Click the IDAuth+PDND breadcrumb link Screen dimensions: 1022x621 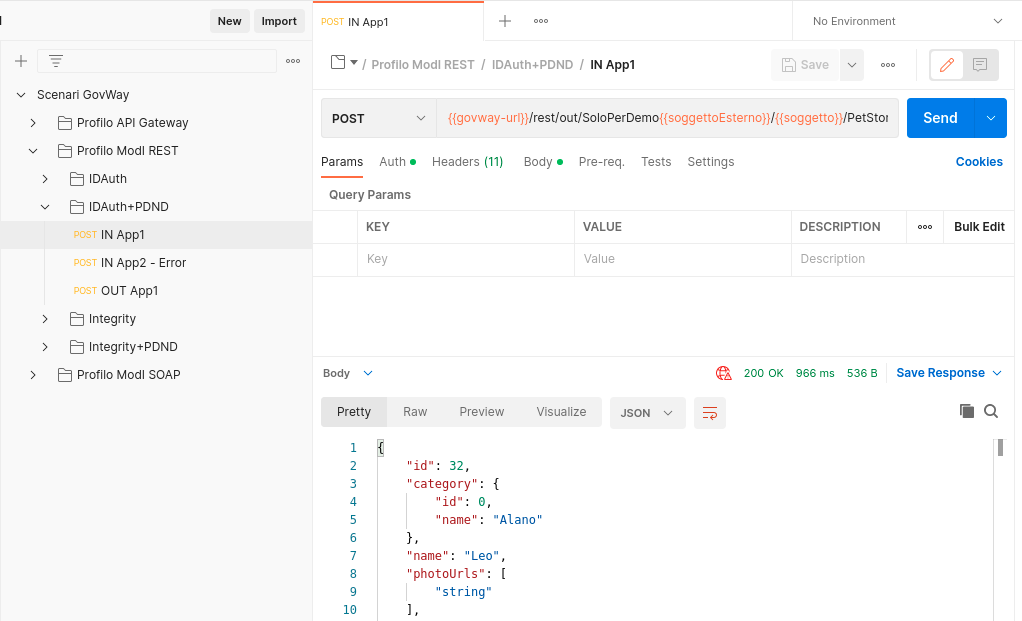[533, 65]
